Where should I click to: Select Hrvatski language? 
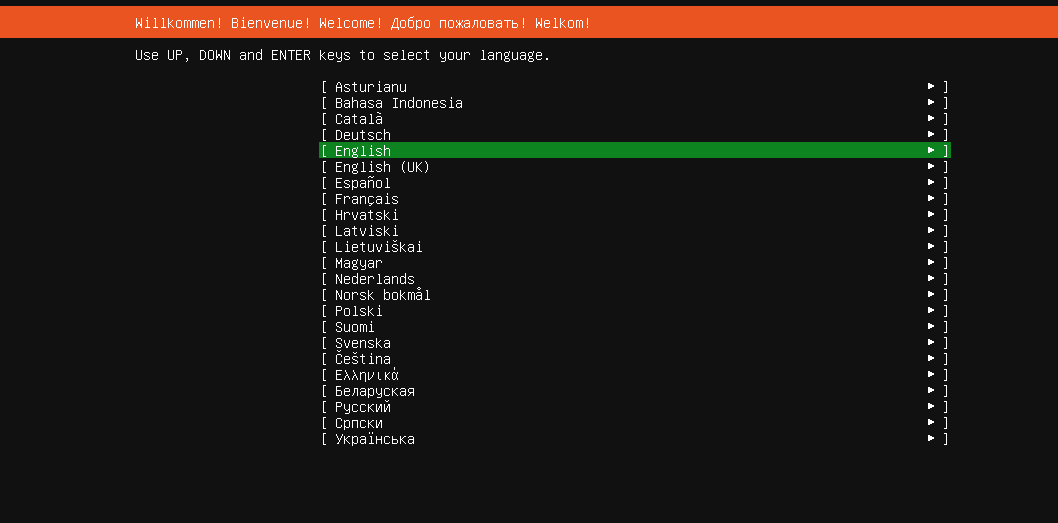[634, 215]
